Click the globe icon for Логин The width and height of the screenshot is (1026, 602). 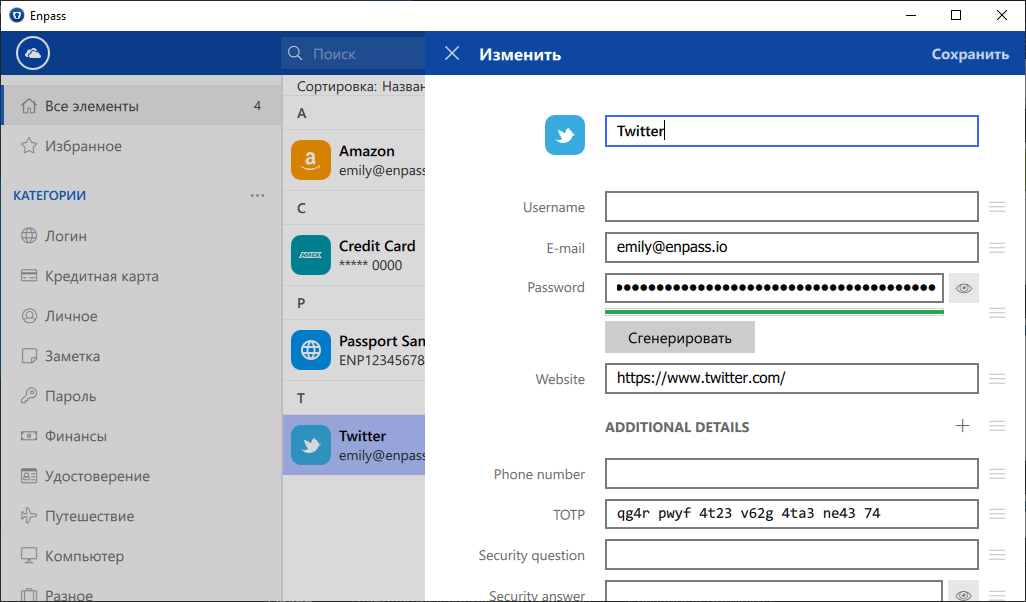coord(29,236)
